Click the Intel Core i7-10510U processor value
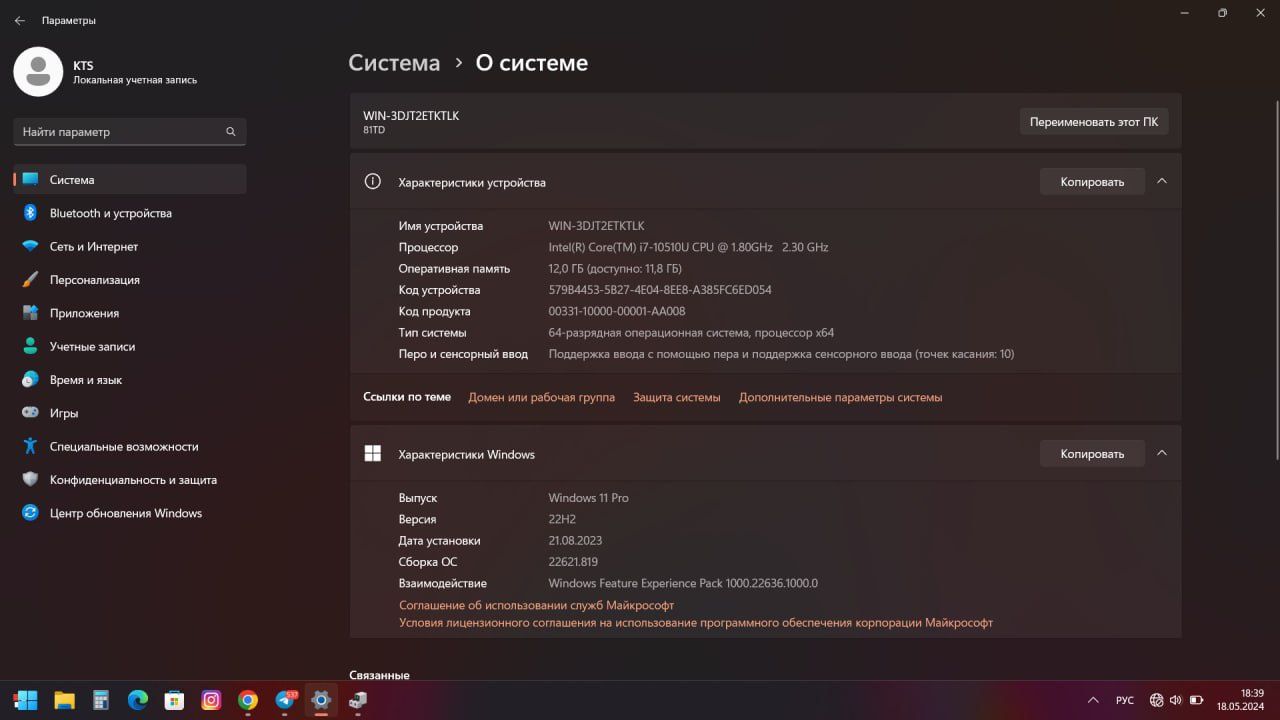This screenshot has width=1280, height=720. [x=688, y=247]
